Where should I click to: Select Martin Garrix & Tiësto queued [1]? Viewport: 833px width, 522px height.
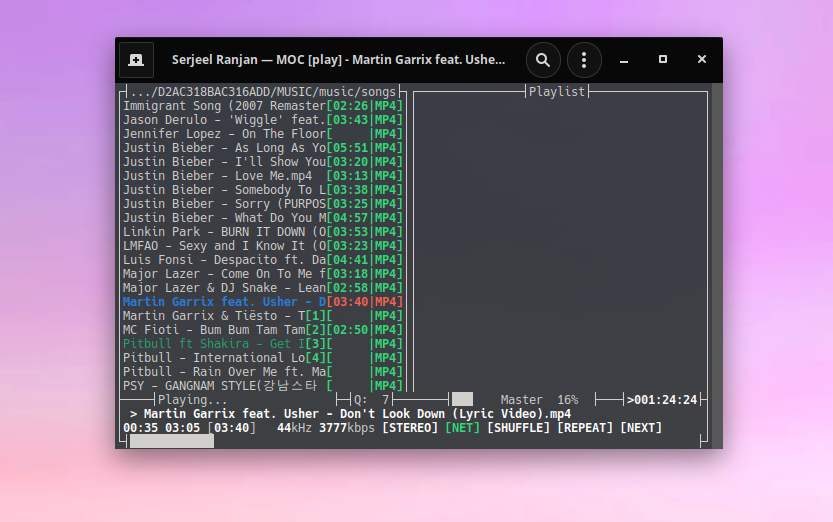pyautogui.click(x=262, y=316)
